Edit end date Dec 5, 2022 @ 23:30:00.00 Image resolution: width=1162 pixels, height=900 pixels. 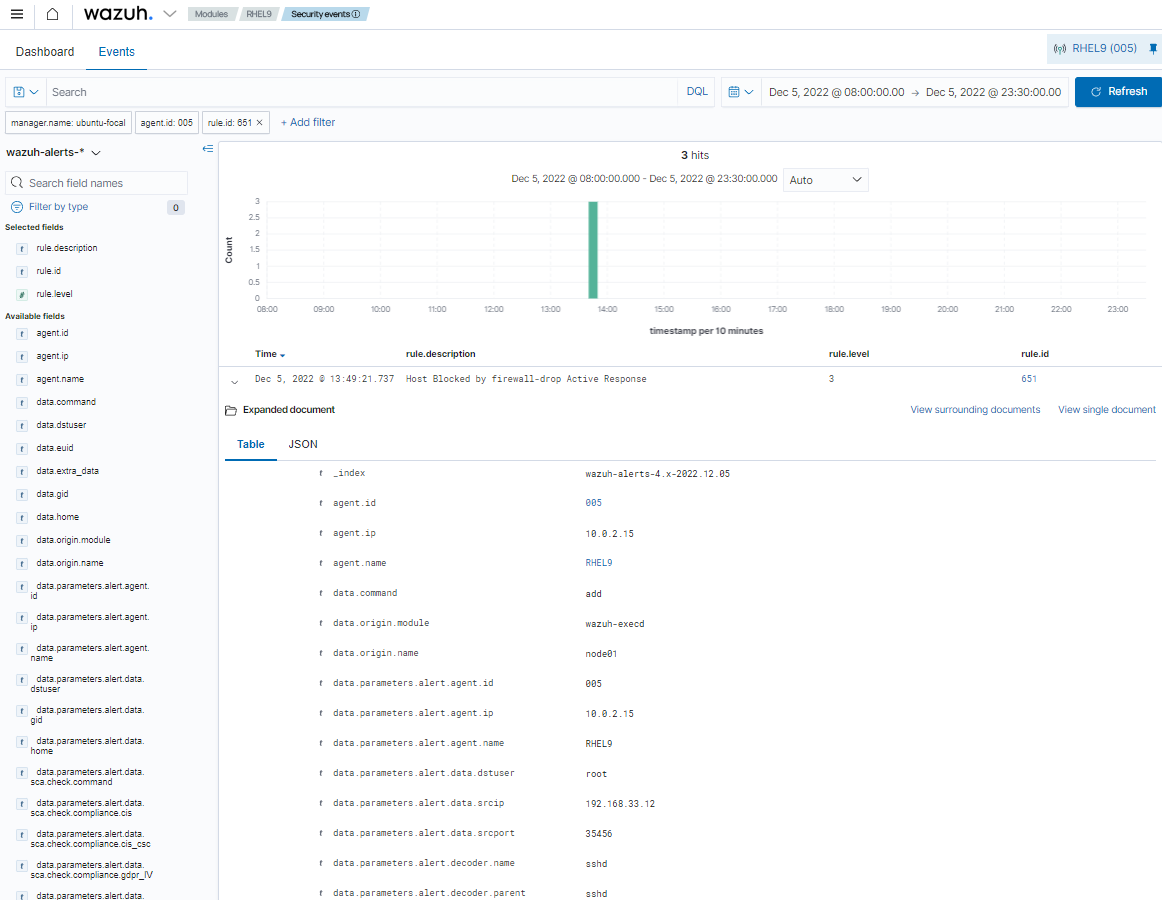tap(993, 92)
